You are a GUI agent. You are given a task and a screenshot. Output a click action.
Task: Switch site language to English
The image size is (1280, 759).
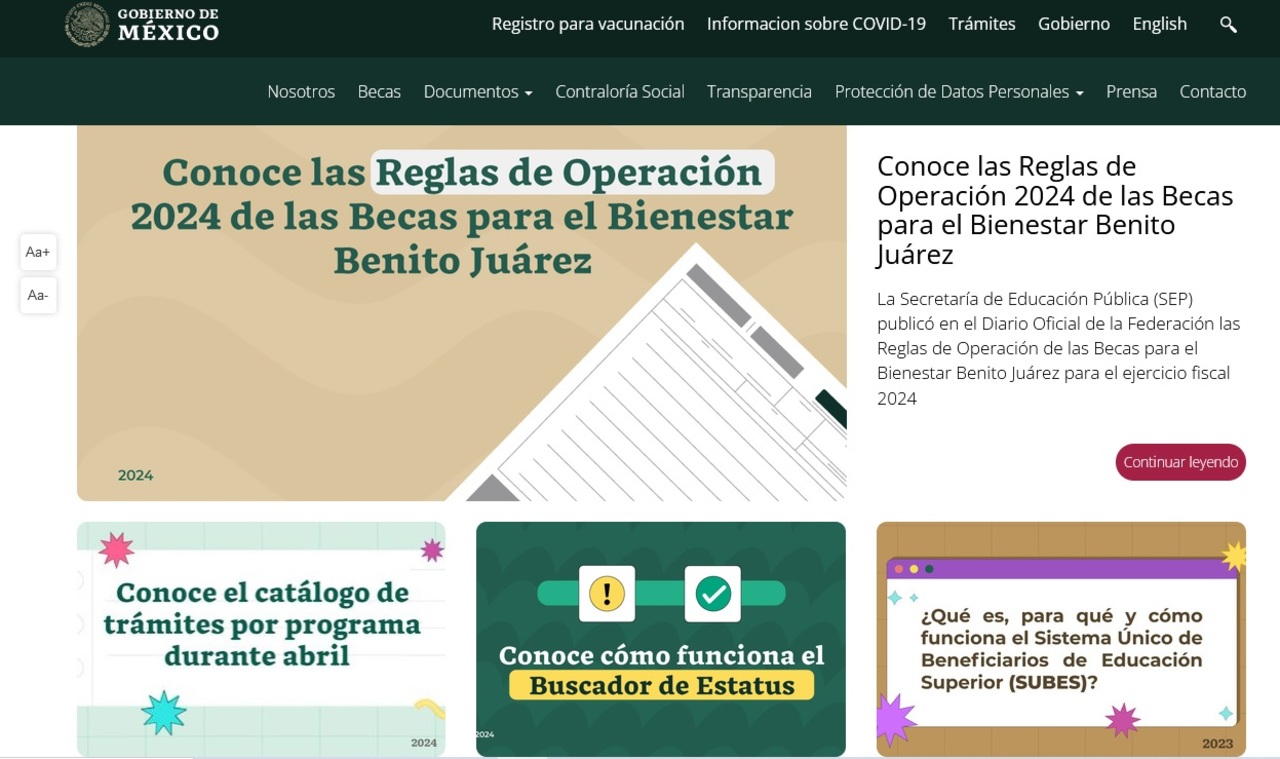click(x=1159, y=24)
